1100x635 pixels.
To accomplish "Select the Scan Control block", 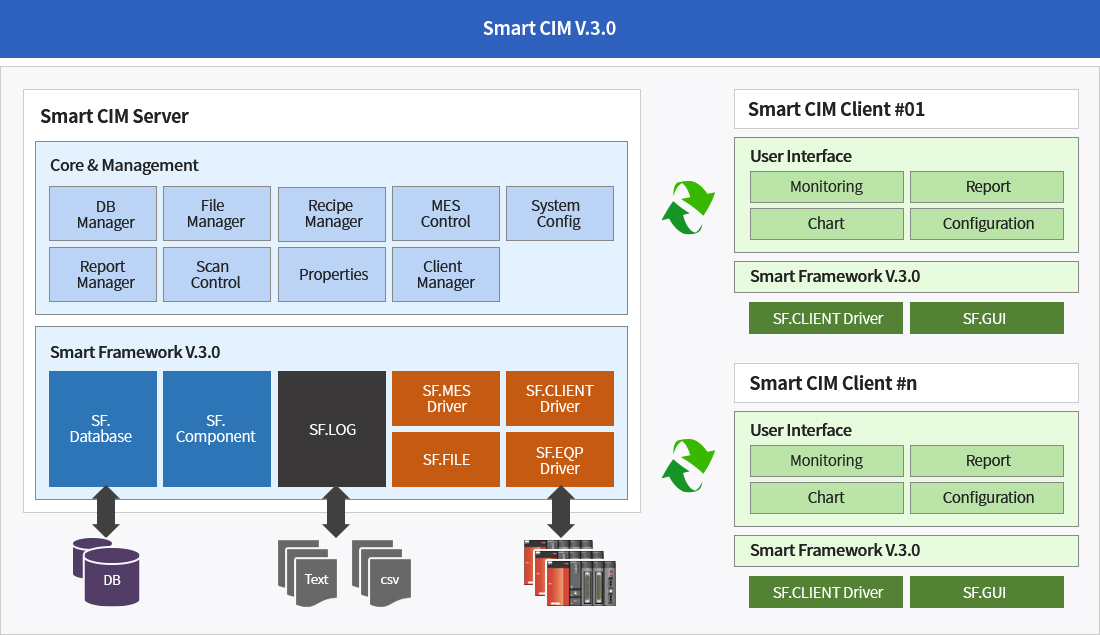I will tap(217, 274).
